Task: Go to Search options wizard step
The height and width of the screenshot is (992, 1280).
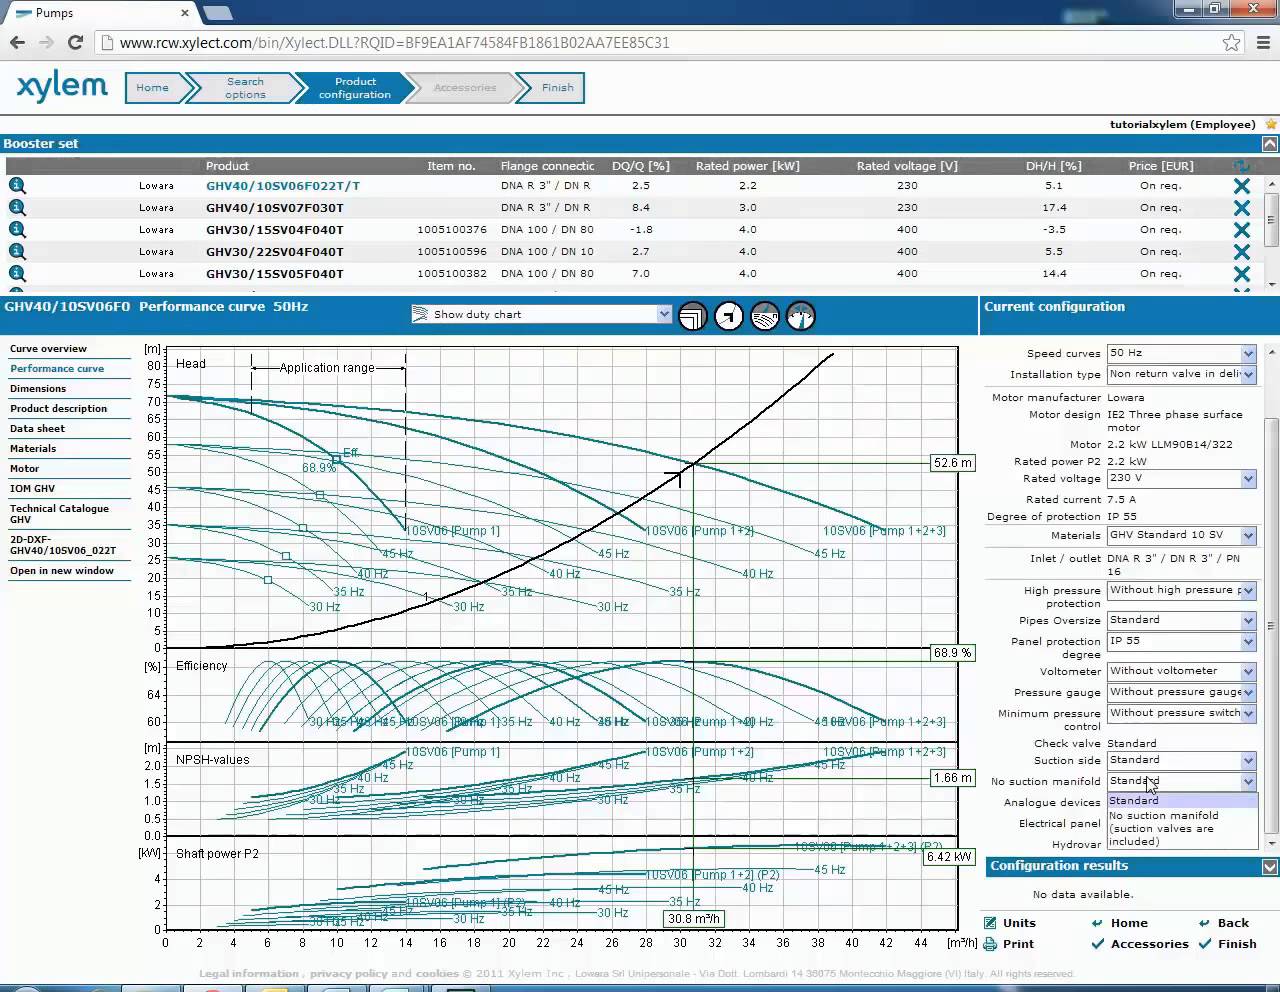Action: coord(245,88)
